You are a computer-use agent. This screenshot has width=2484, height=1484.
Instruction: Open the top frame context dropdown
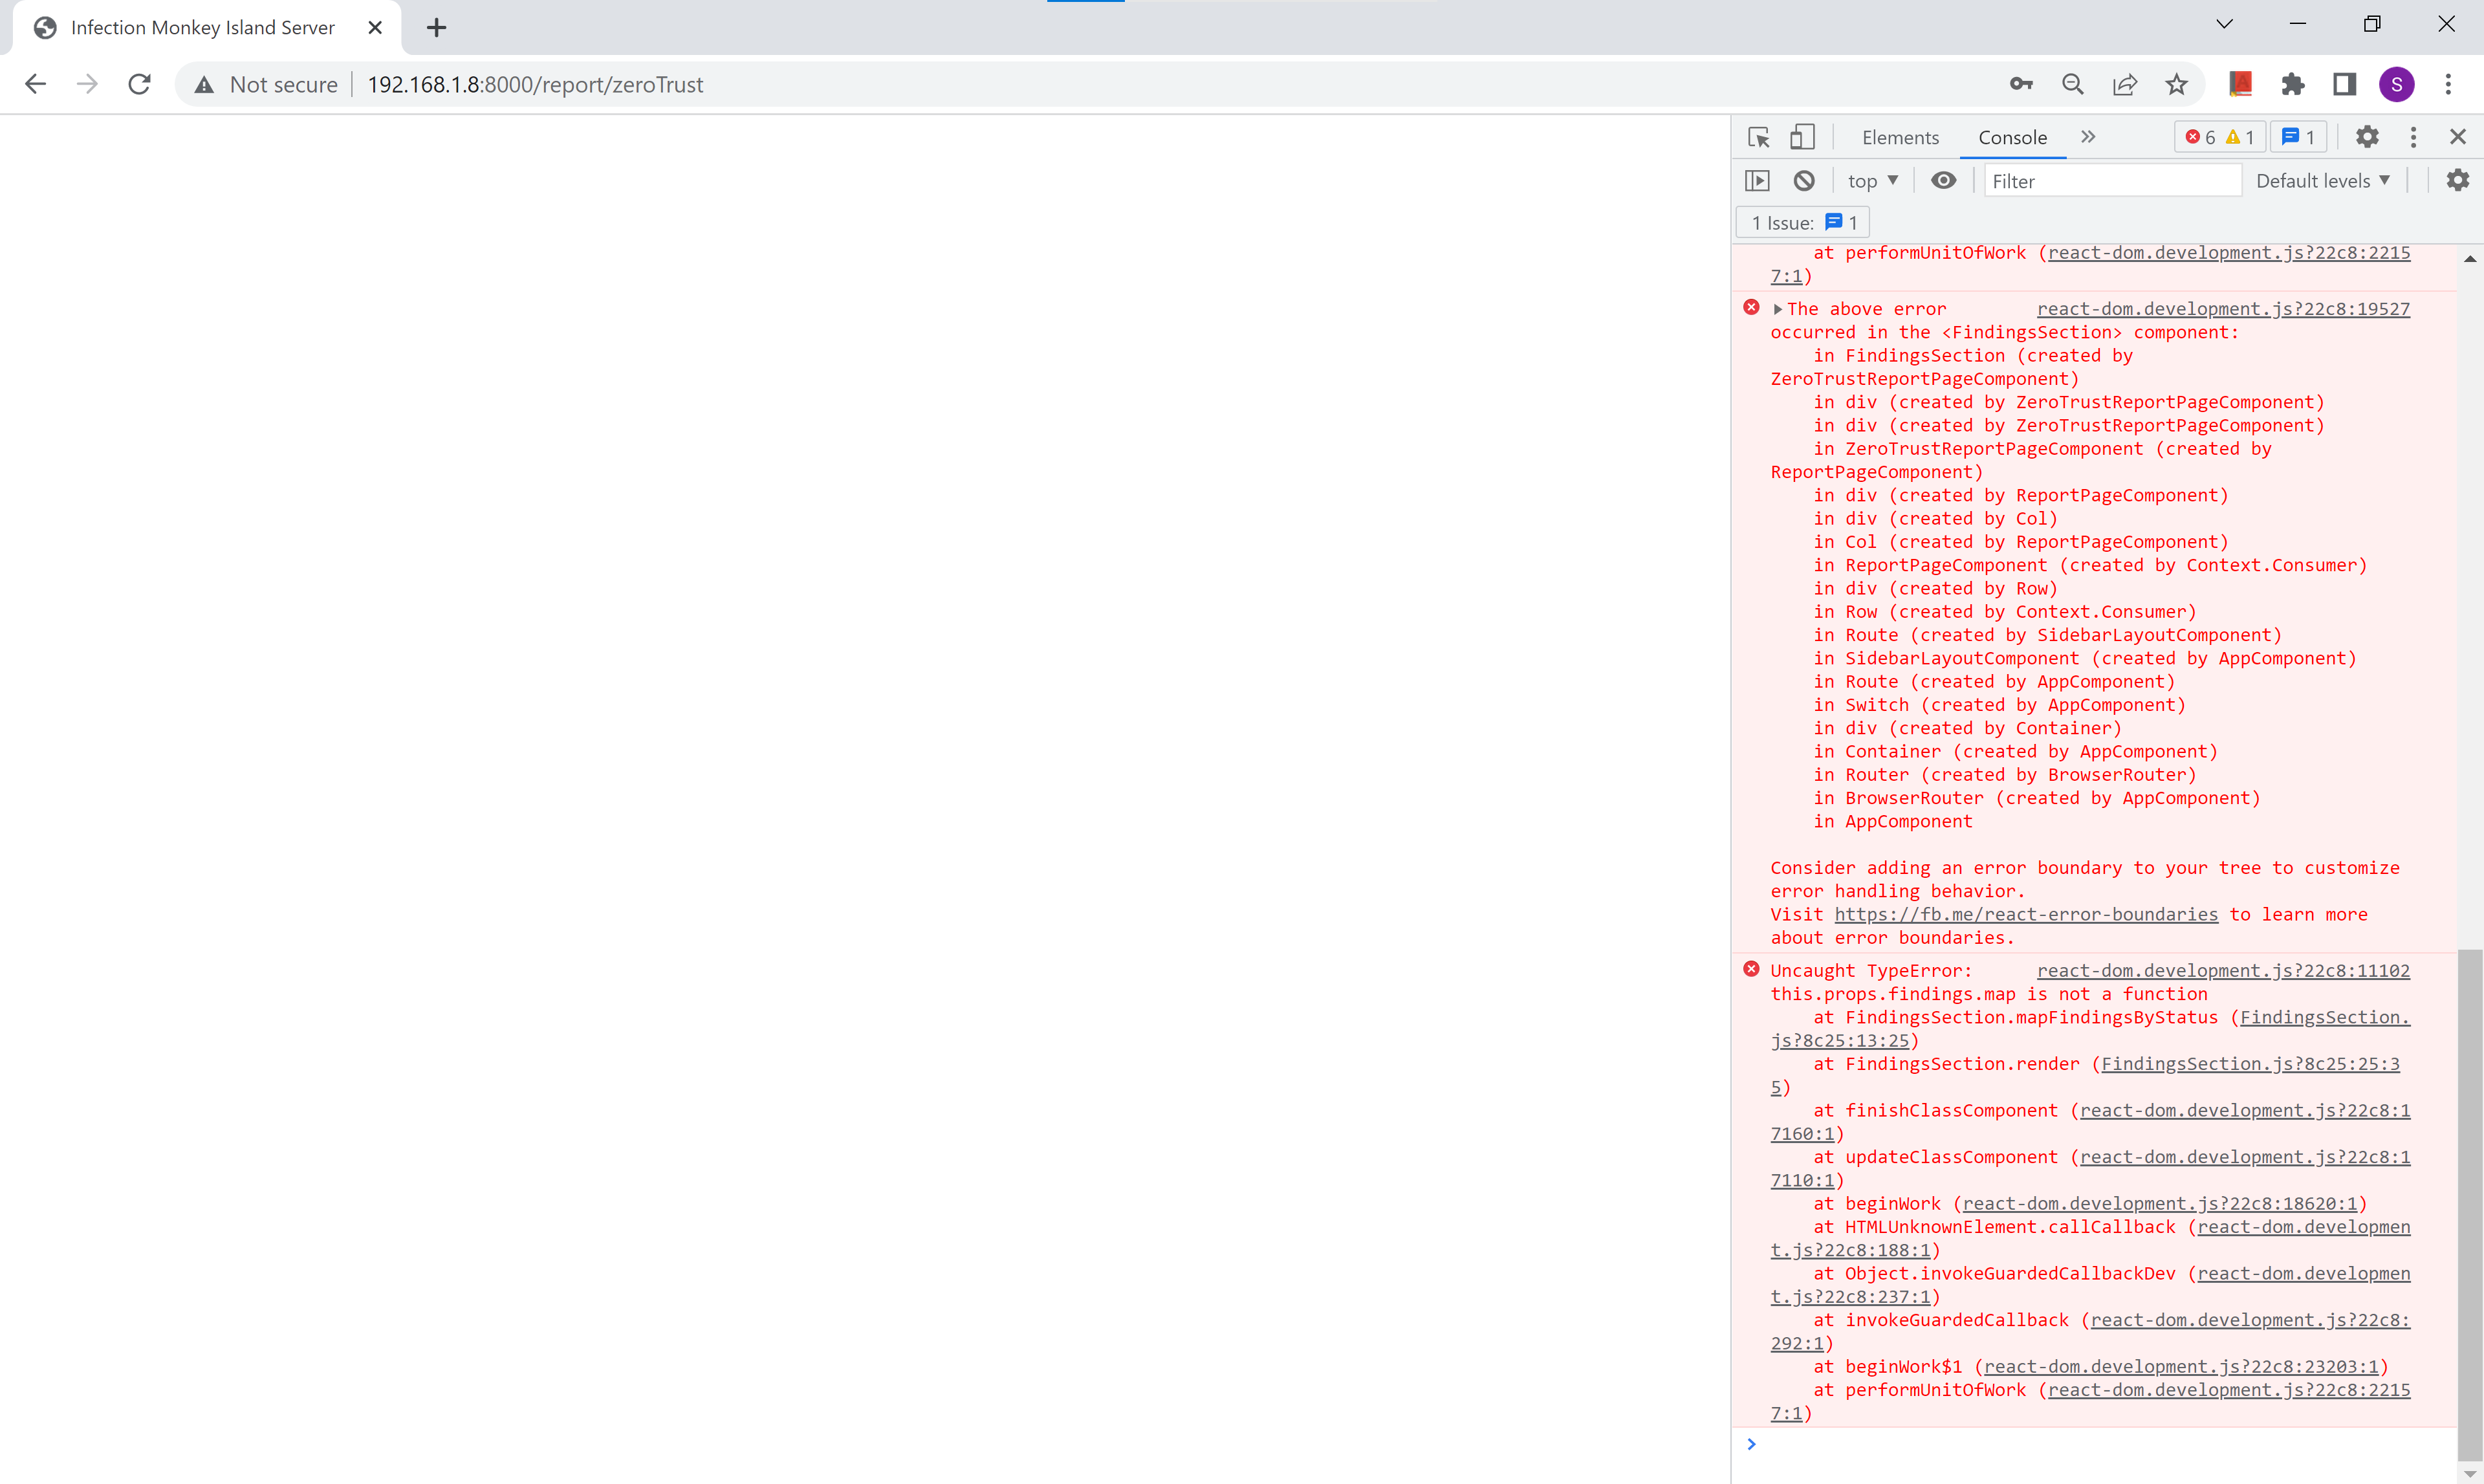coord(1872,181)
